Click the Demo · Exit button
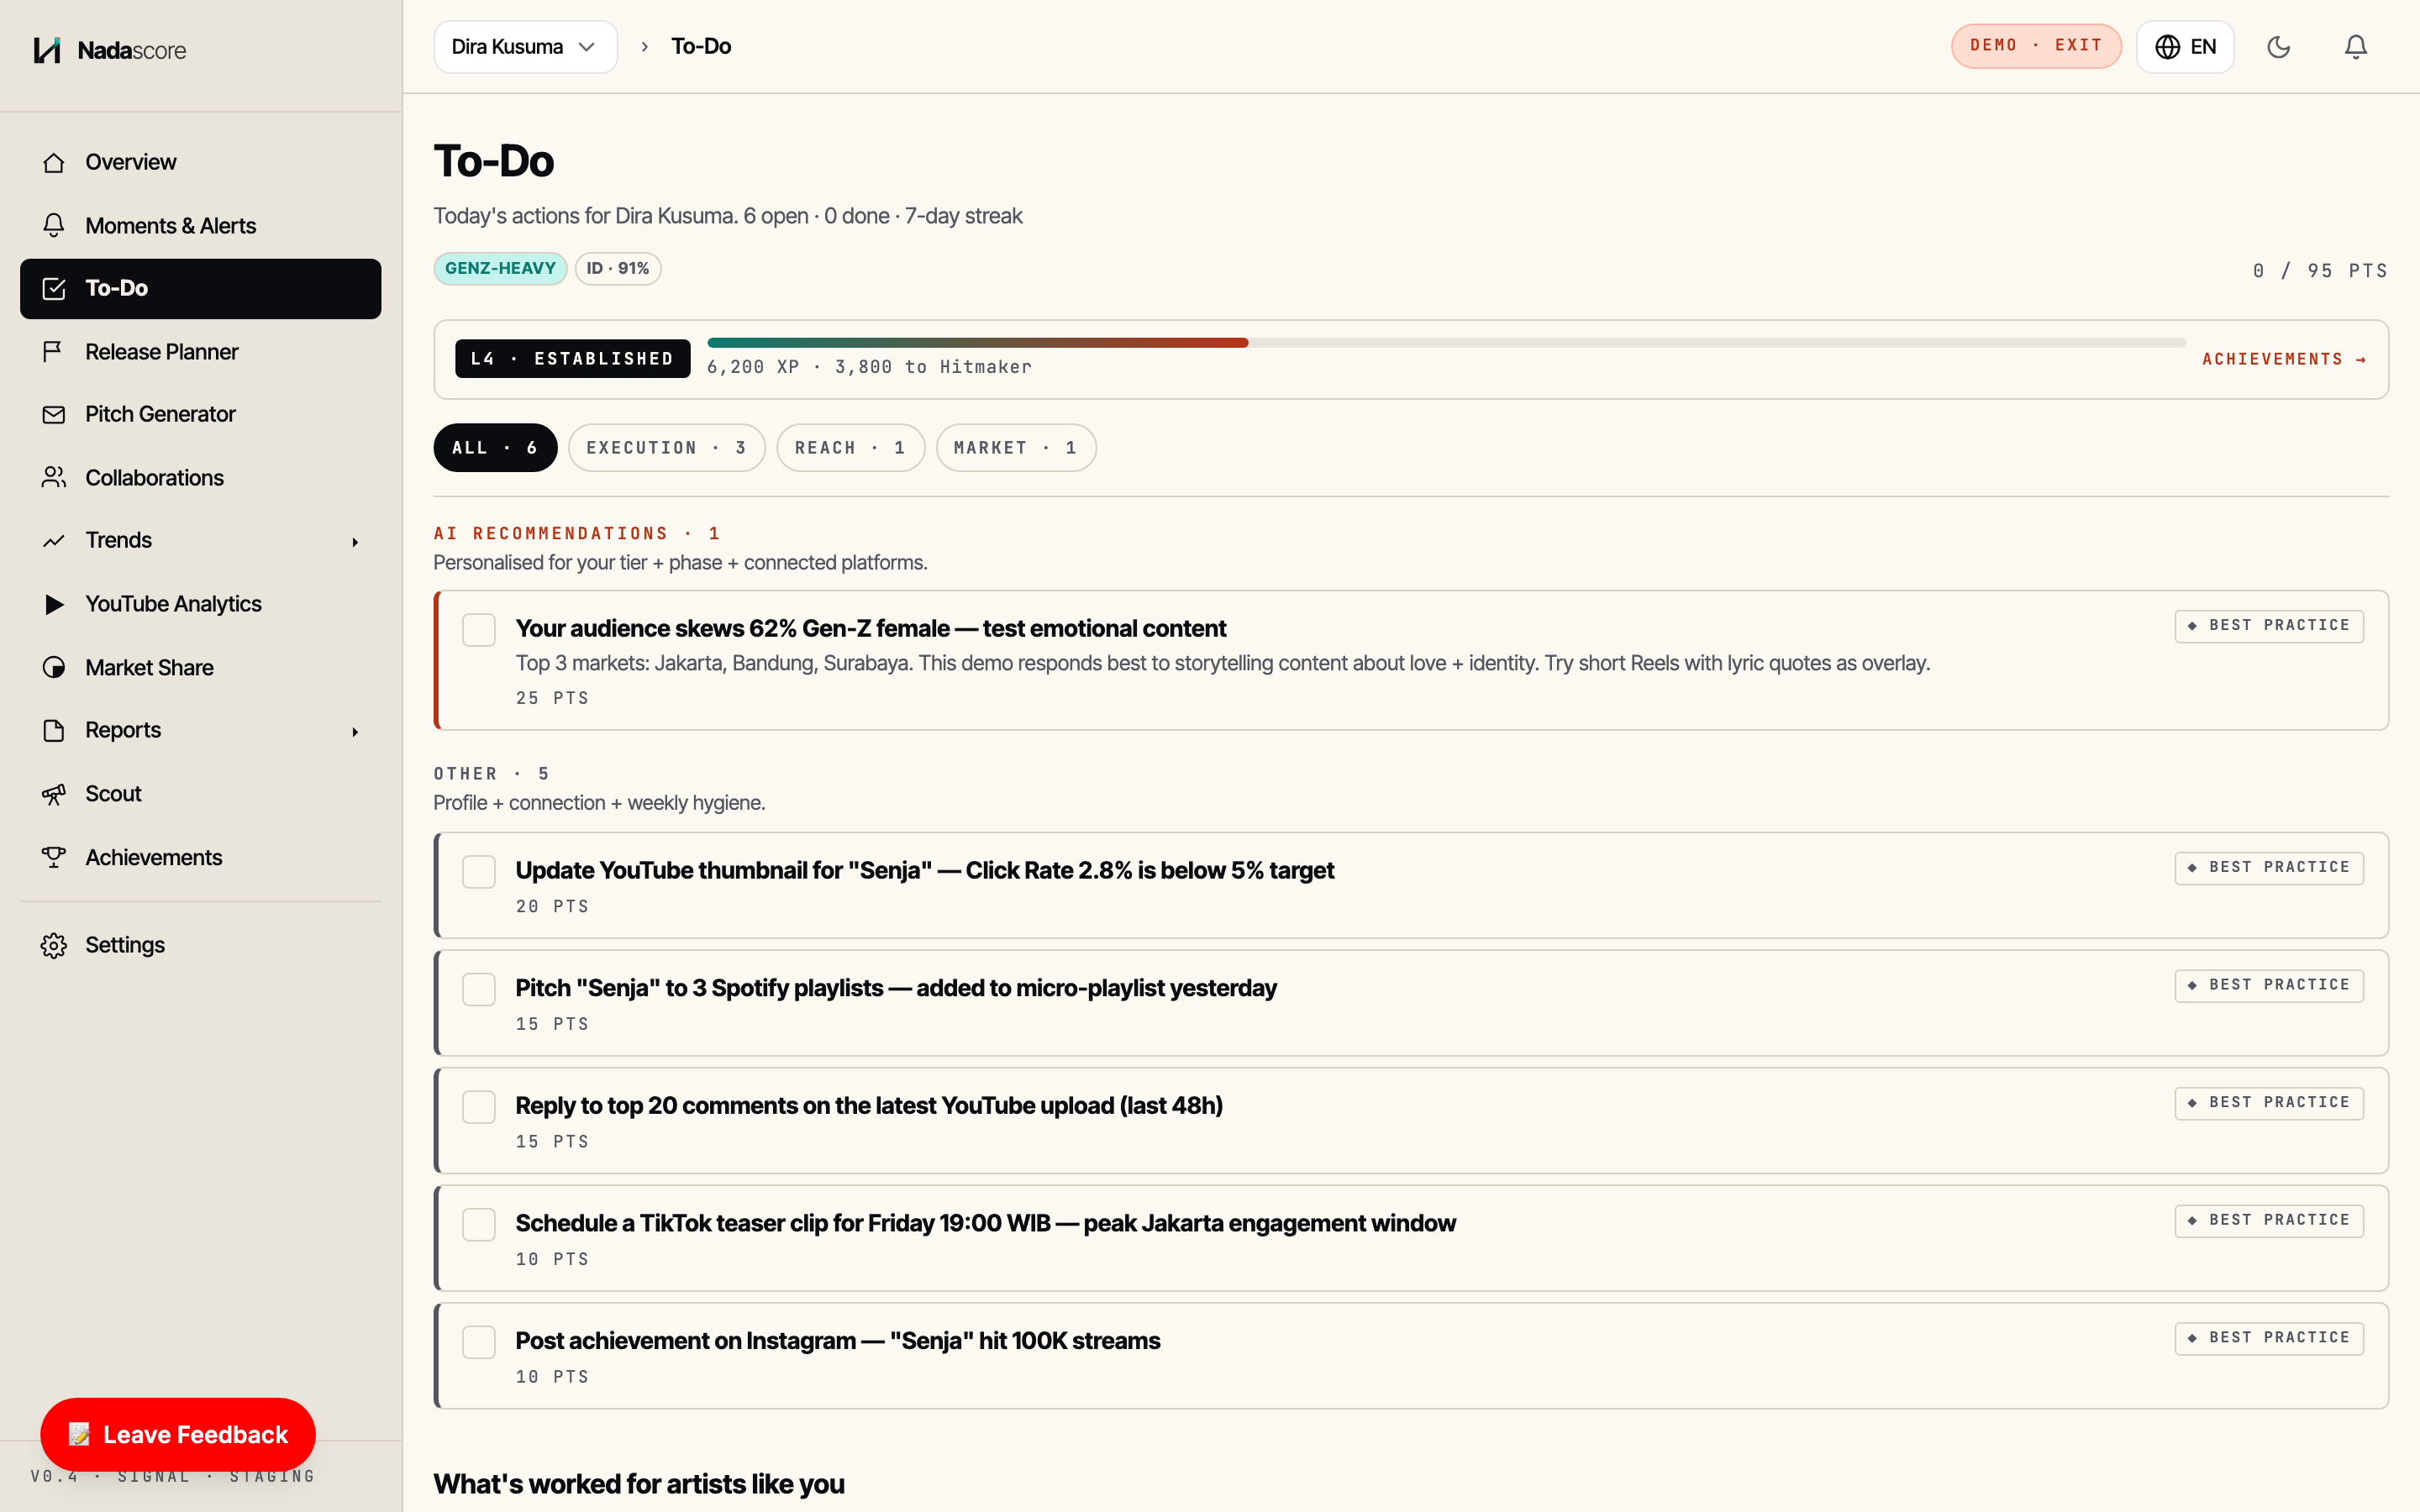Viewport: 2420px width, 1512px height. 2036,46
